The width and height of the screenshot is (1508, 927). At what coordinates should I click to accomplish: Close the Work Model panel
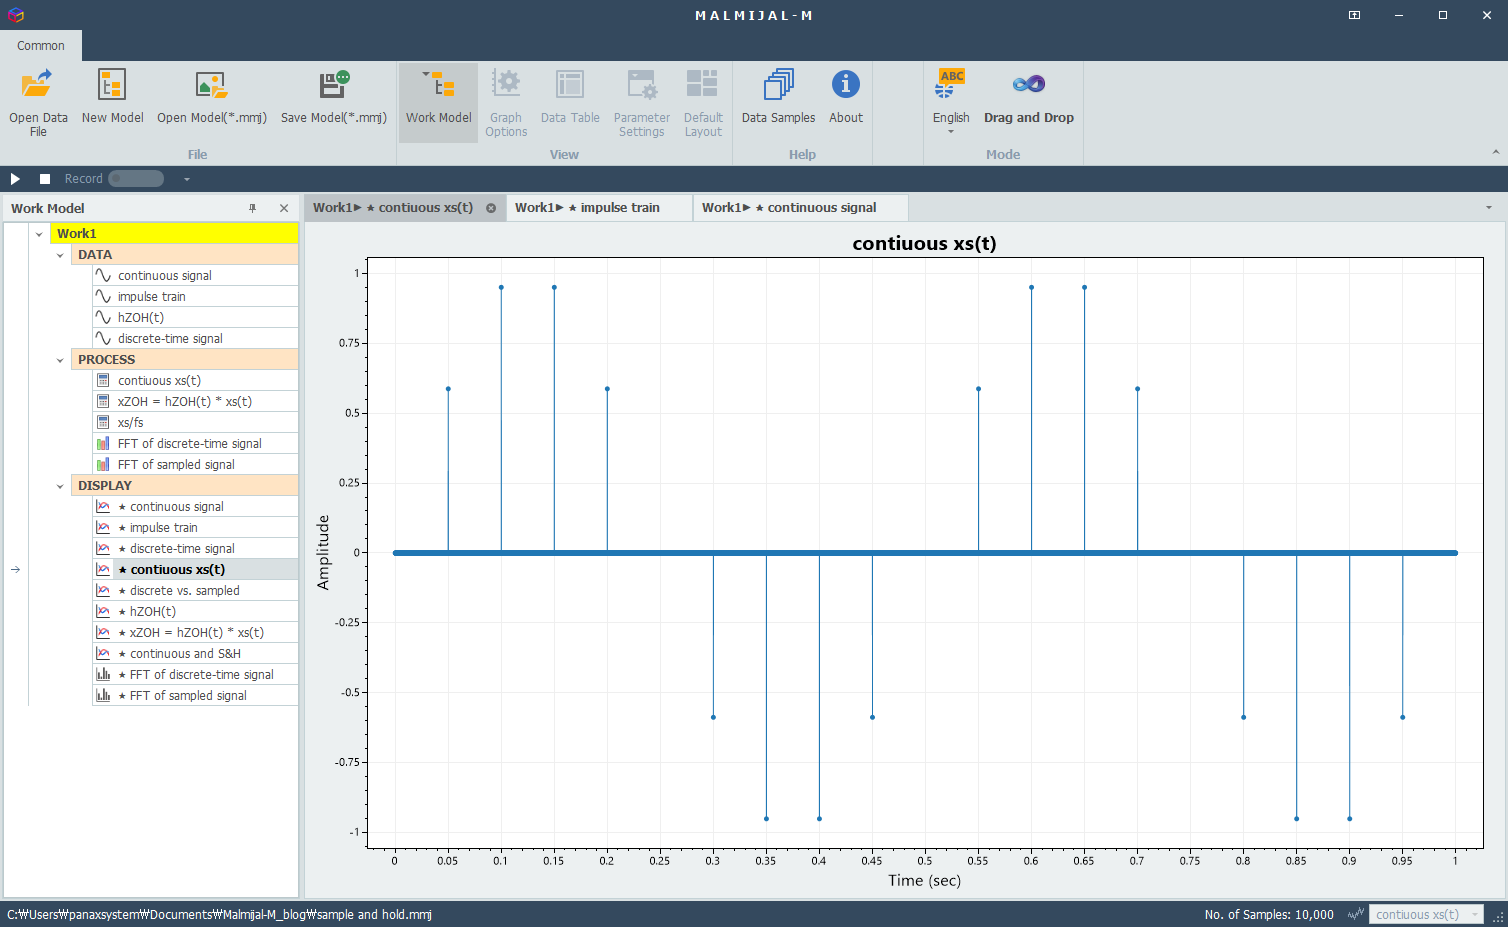[284, 208]
